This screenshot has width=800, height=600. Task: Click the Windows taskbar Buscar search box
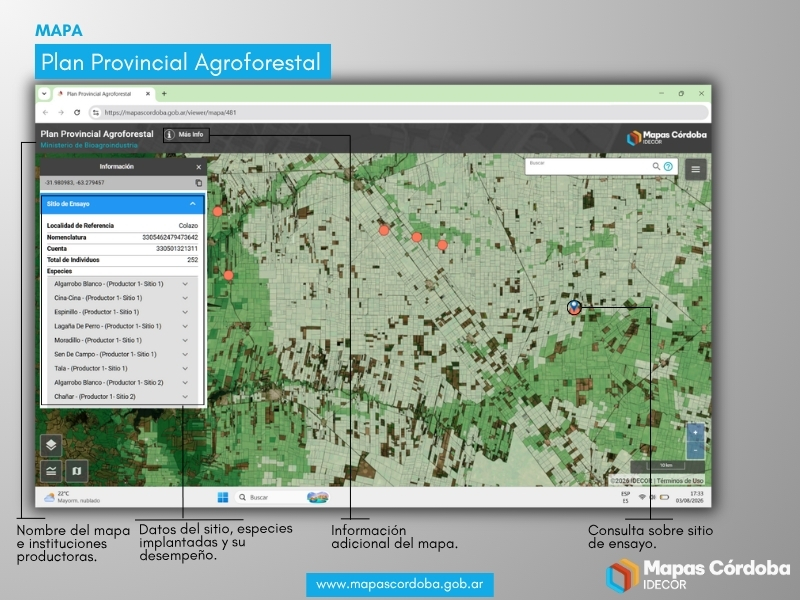pos(282,497)
